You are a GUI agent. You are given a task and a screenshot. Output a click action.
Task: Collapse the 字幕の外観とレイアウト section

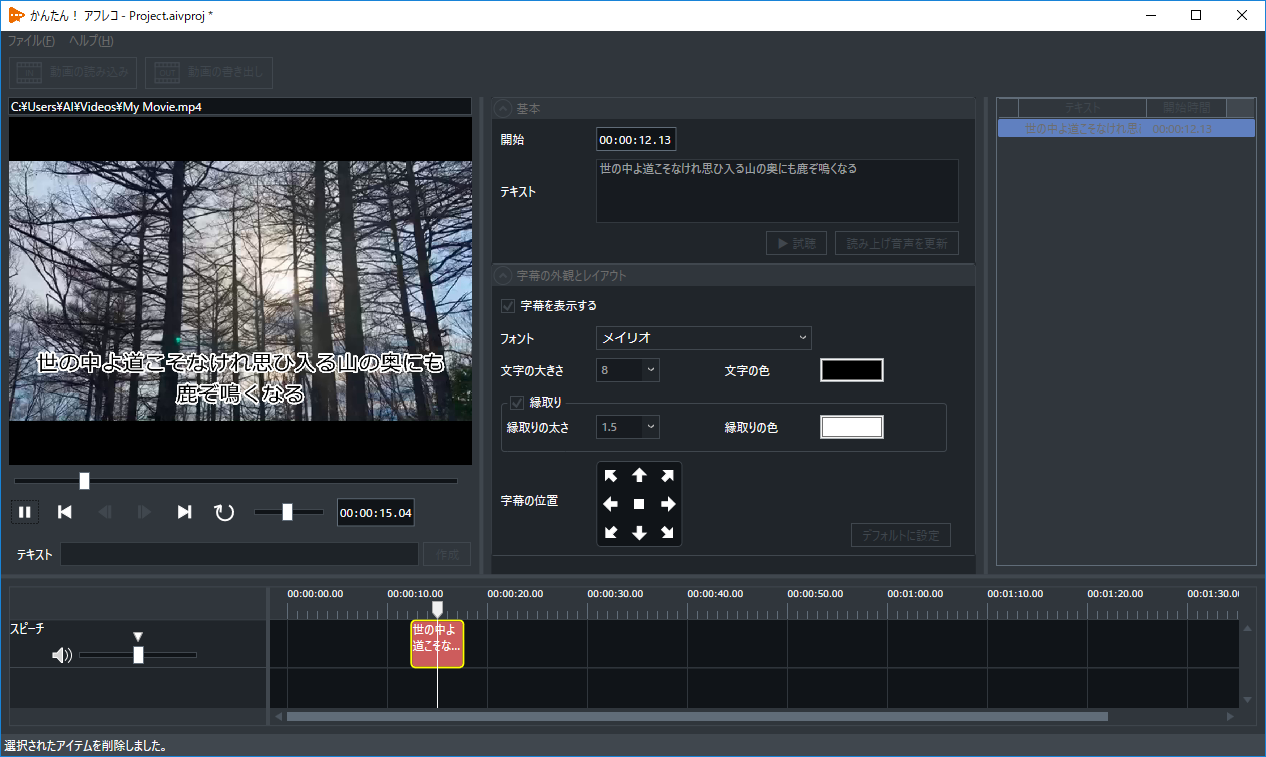click(x=503, y=275)
